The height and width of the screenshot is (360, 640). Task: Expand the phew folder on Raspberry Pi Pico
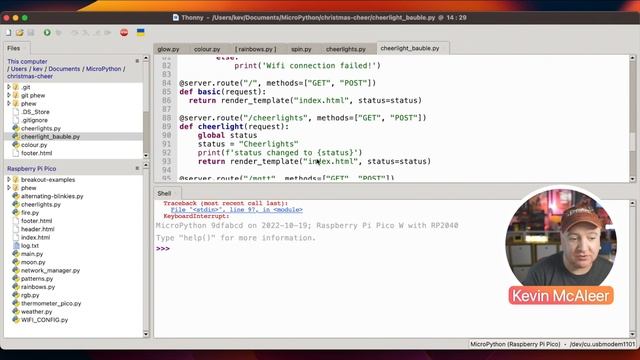pyautogui.click(x=9, y=188)
